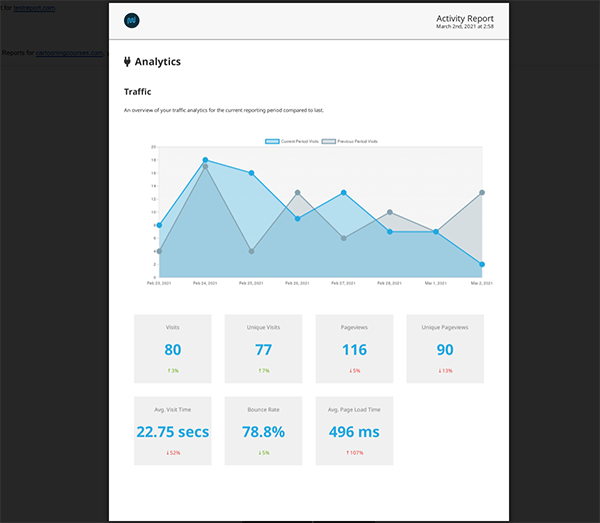The width and height of the screenshot is (600, 523).
Task: Select the Avg. Page Load Time card
Action: tap(354, 431)
